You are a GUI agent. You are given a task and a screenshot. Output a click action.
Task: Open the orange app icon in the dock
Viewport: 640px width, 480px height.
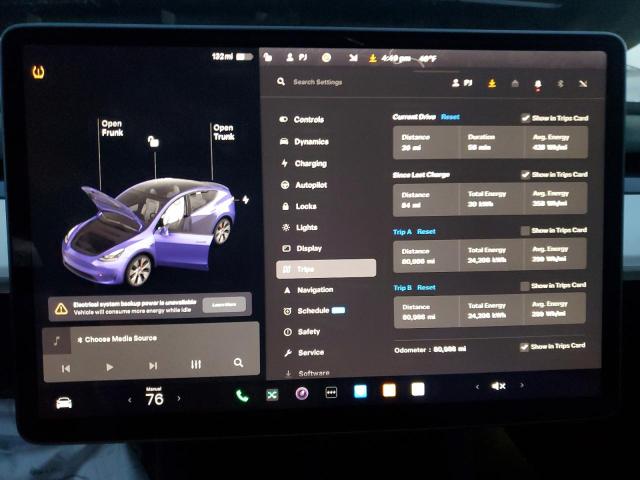(389, 390)
